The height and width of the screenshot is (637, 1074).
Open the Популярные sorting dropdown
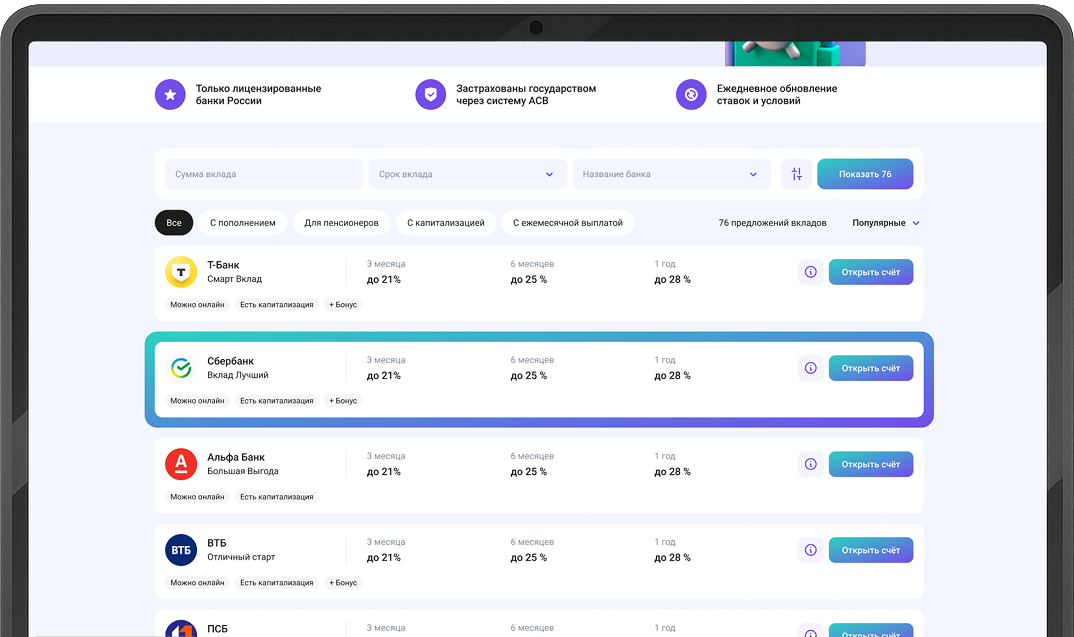(885, 223)
